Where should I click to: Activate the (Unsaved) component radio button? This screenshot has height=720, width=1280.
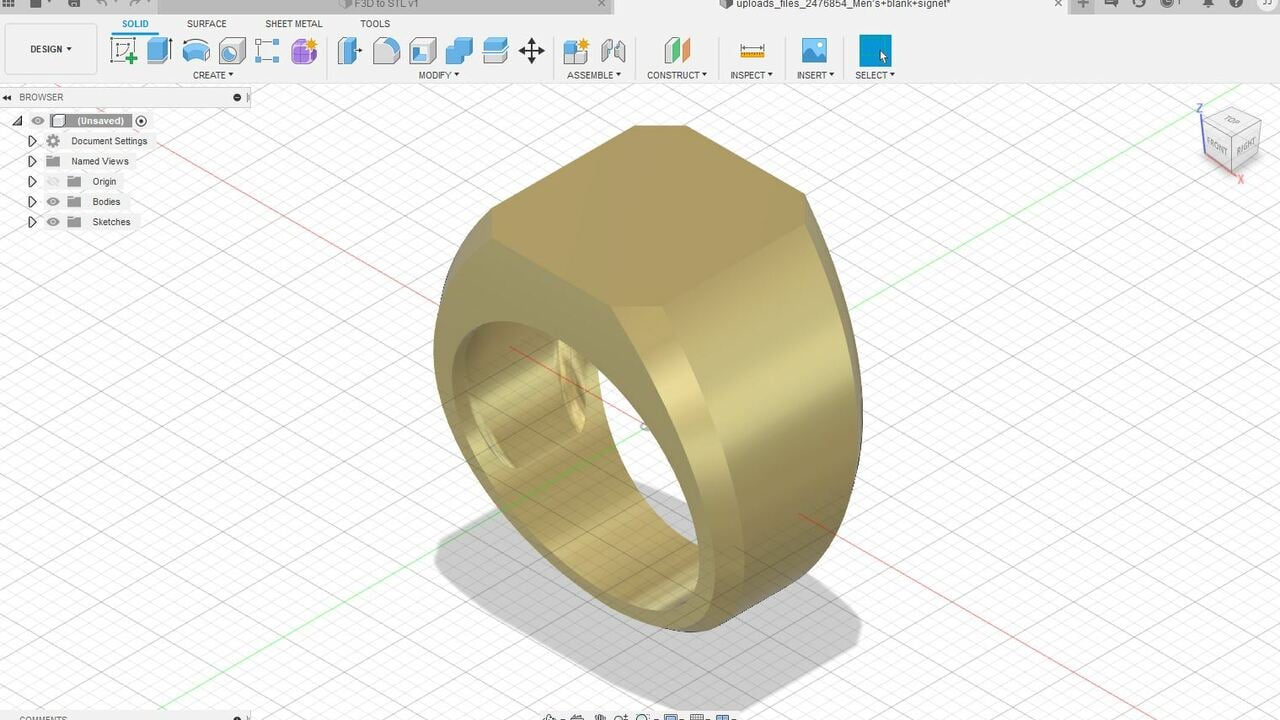click(141, 121)
